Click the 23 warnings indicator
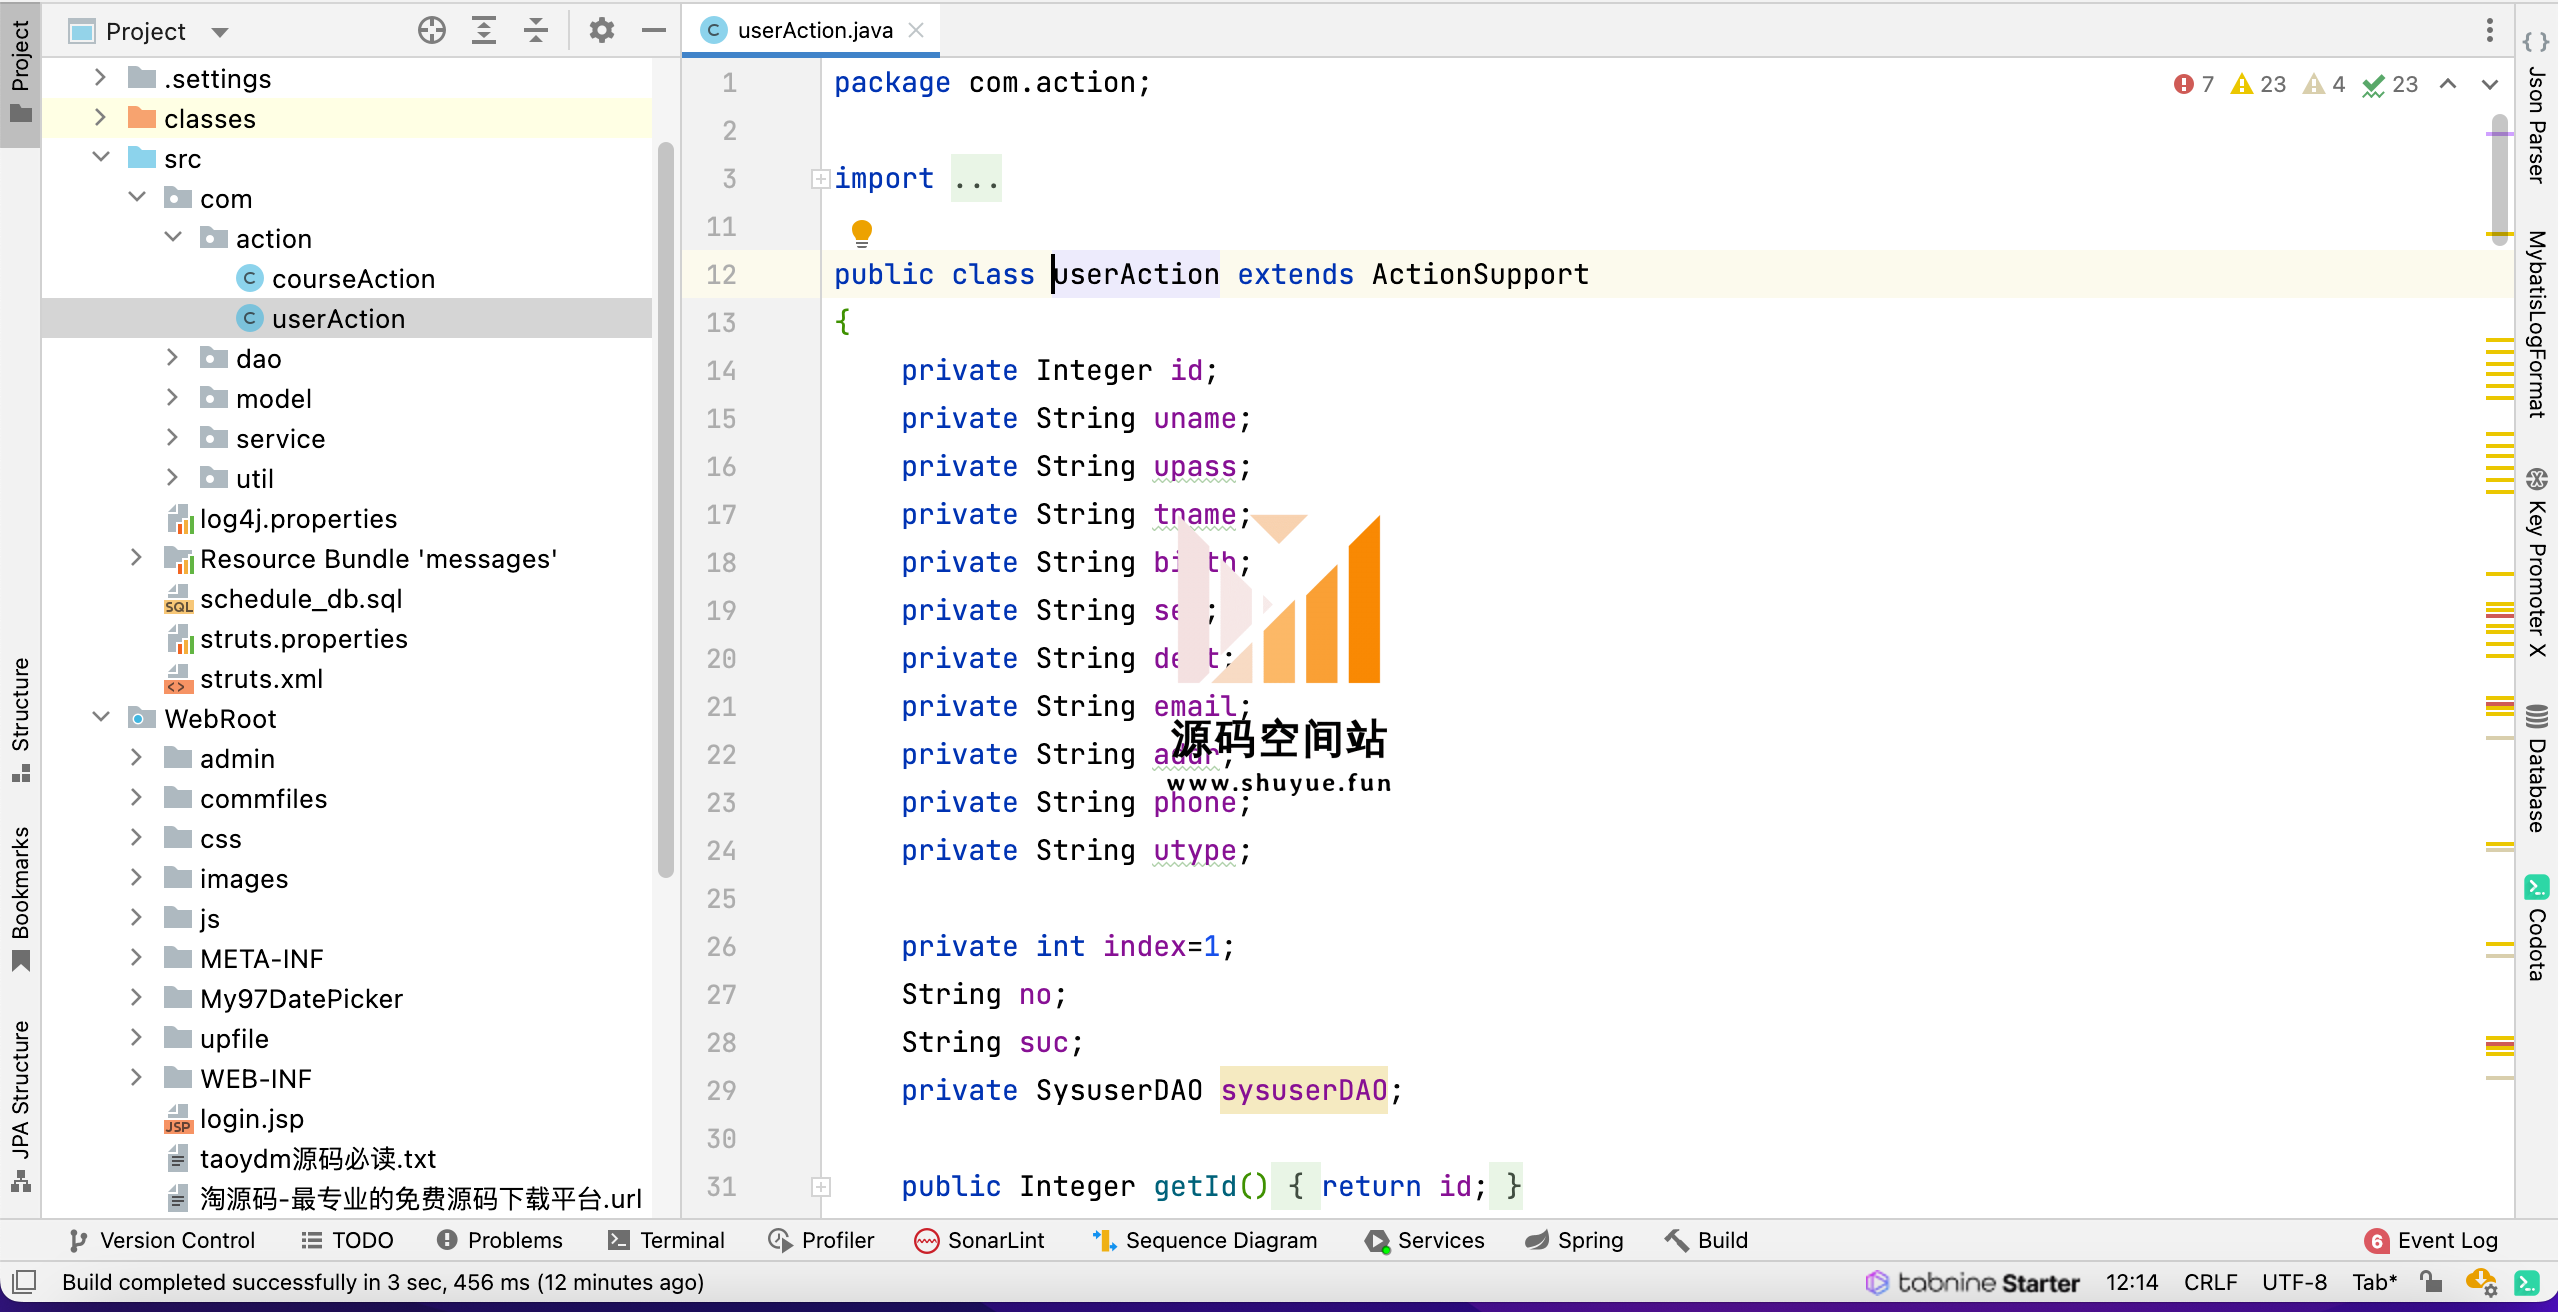Viewport: 2558px width, 1312px height. [x=2259, y=85]
